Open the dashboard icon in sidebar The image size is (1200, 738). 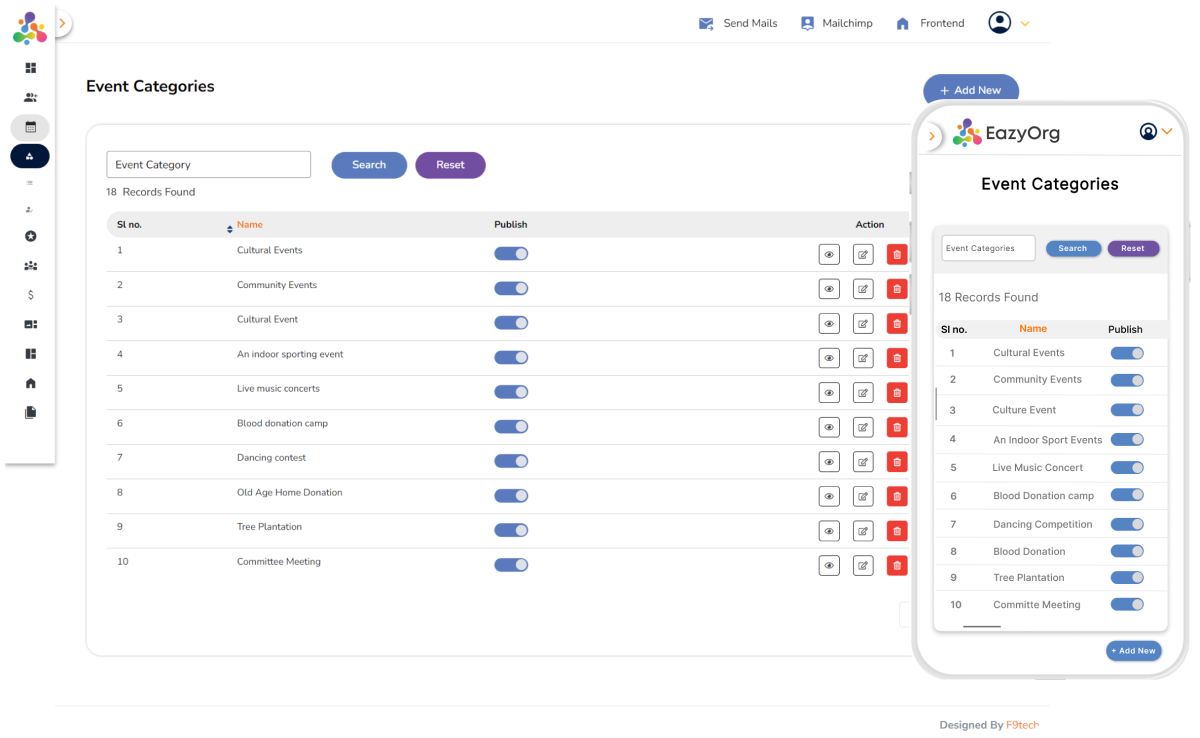click(x=30, y=68)
